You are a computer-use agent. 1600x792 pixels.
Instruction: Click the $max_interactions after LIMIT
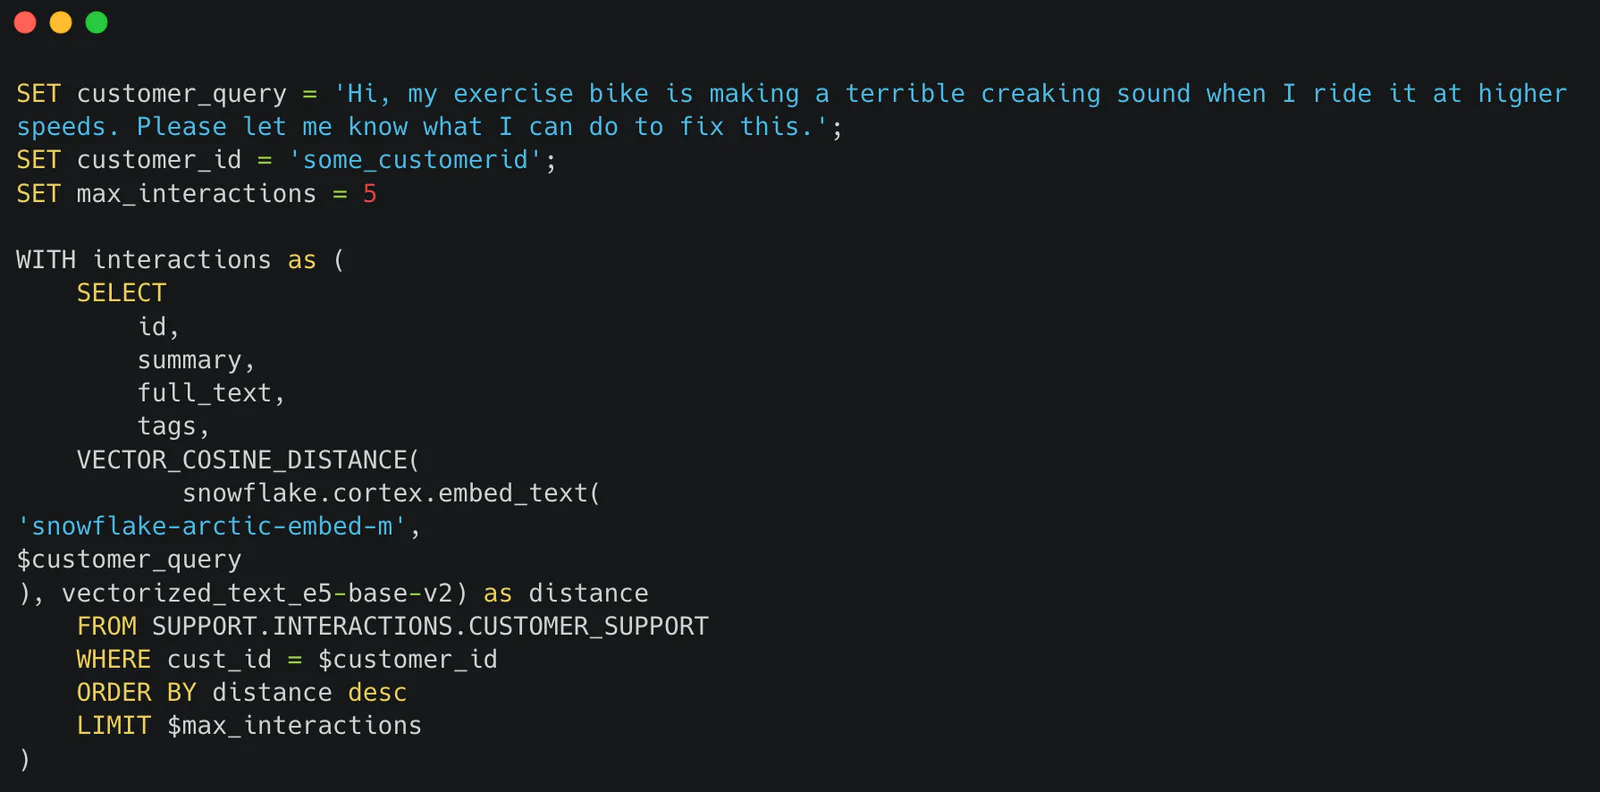(x=295, y=726)
